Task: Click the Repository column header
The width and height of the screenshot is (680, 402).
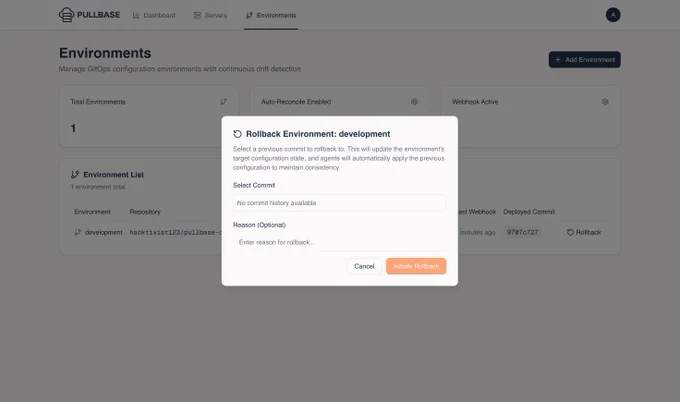Action: (x=145, y=212)
